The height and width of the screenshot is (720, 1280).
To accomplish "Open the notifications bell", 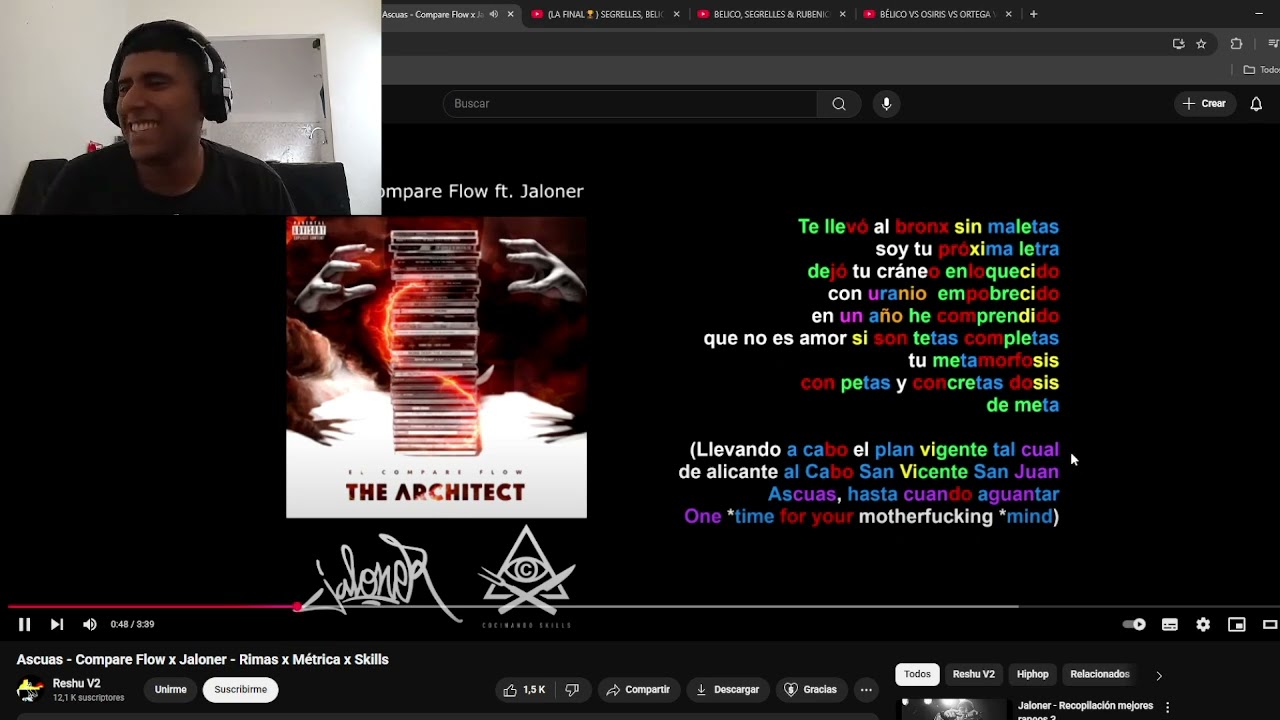I will tap(1256, 104).
